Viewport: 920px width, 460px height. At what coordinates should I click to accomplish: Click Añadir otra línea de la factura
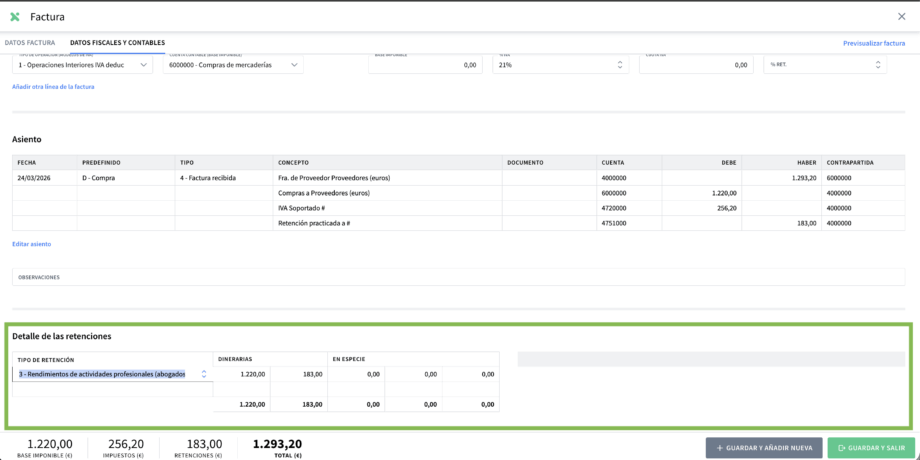(x=53, y=87)
